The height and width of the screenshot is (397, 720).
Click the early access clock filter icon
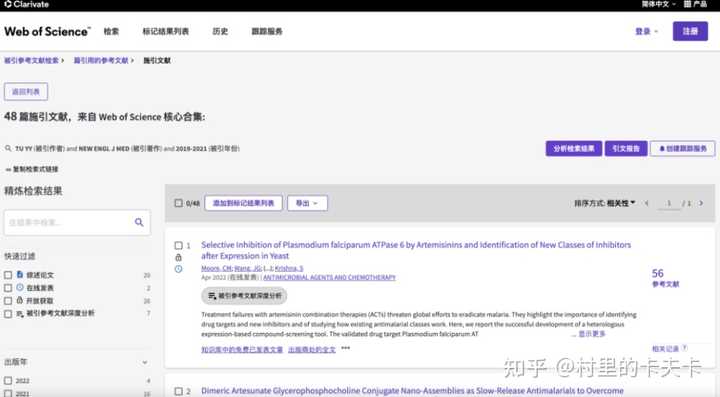[20, 287]
